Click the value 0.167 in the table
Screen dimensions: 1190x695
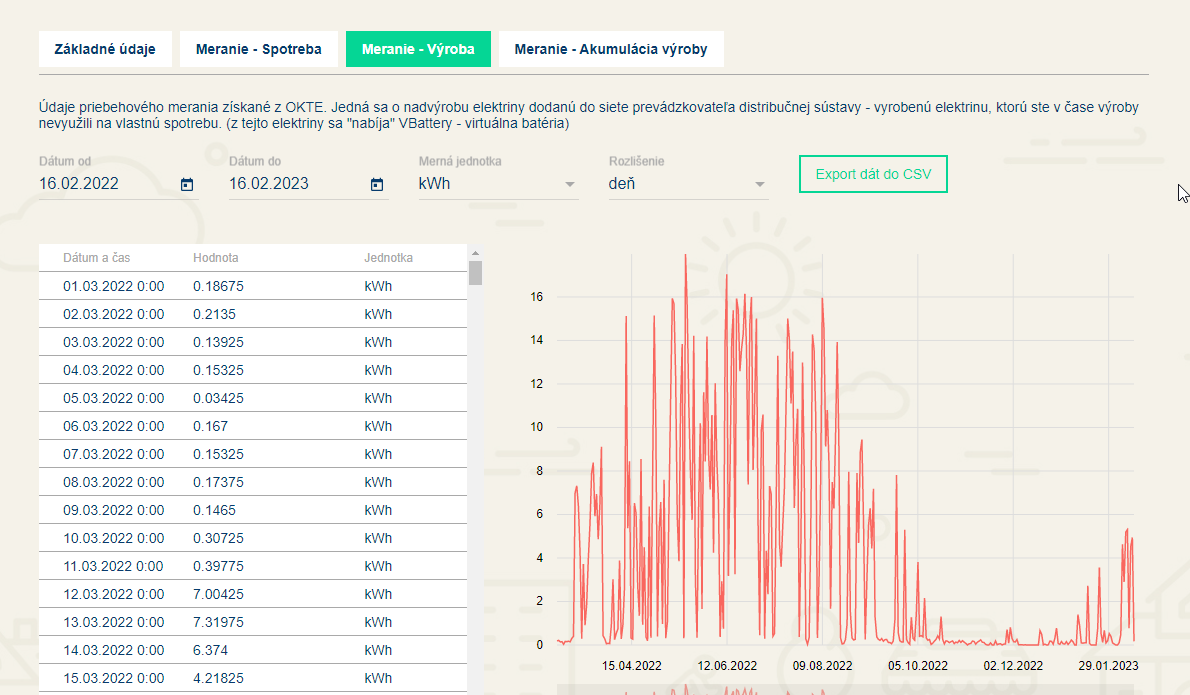pos(210,426)
